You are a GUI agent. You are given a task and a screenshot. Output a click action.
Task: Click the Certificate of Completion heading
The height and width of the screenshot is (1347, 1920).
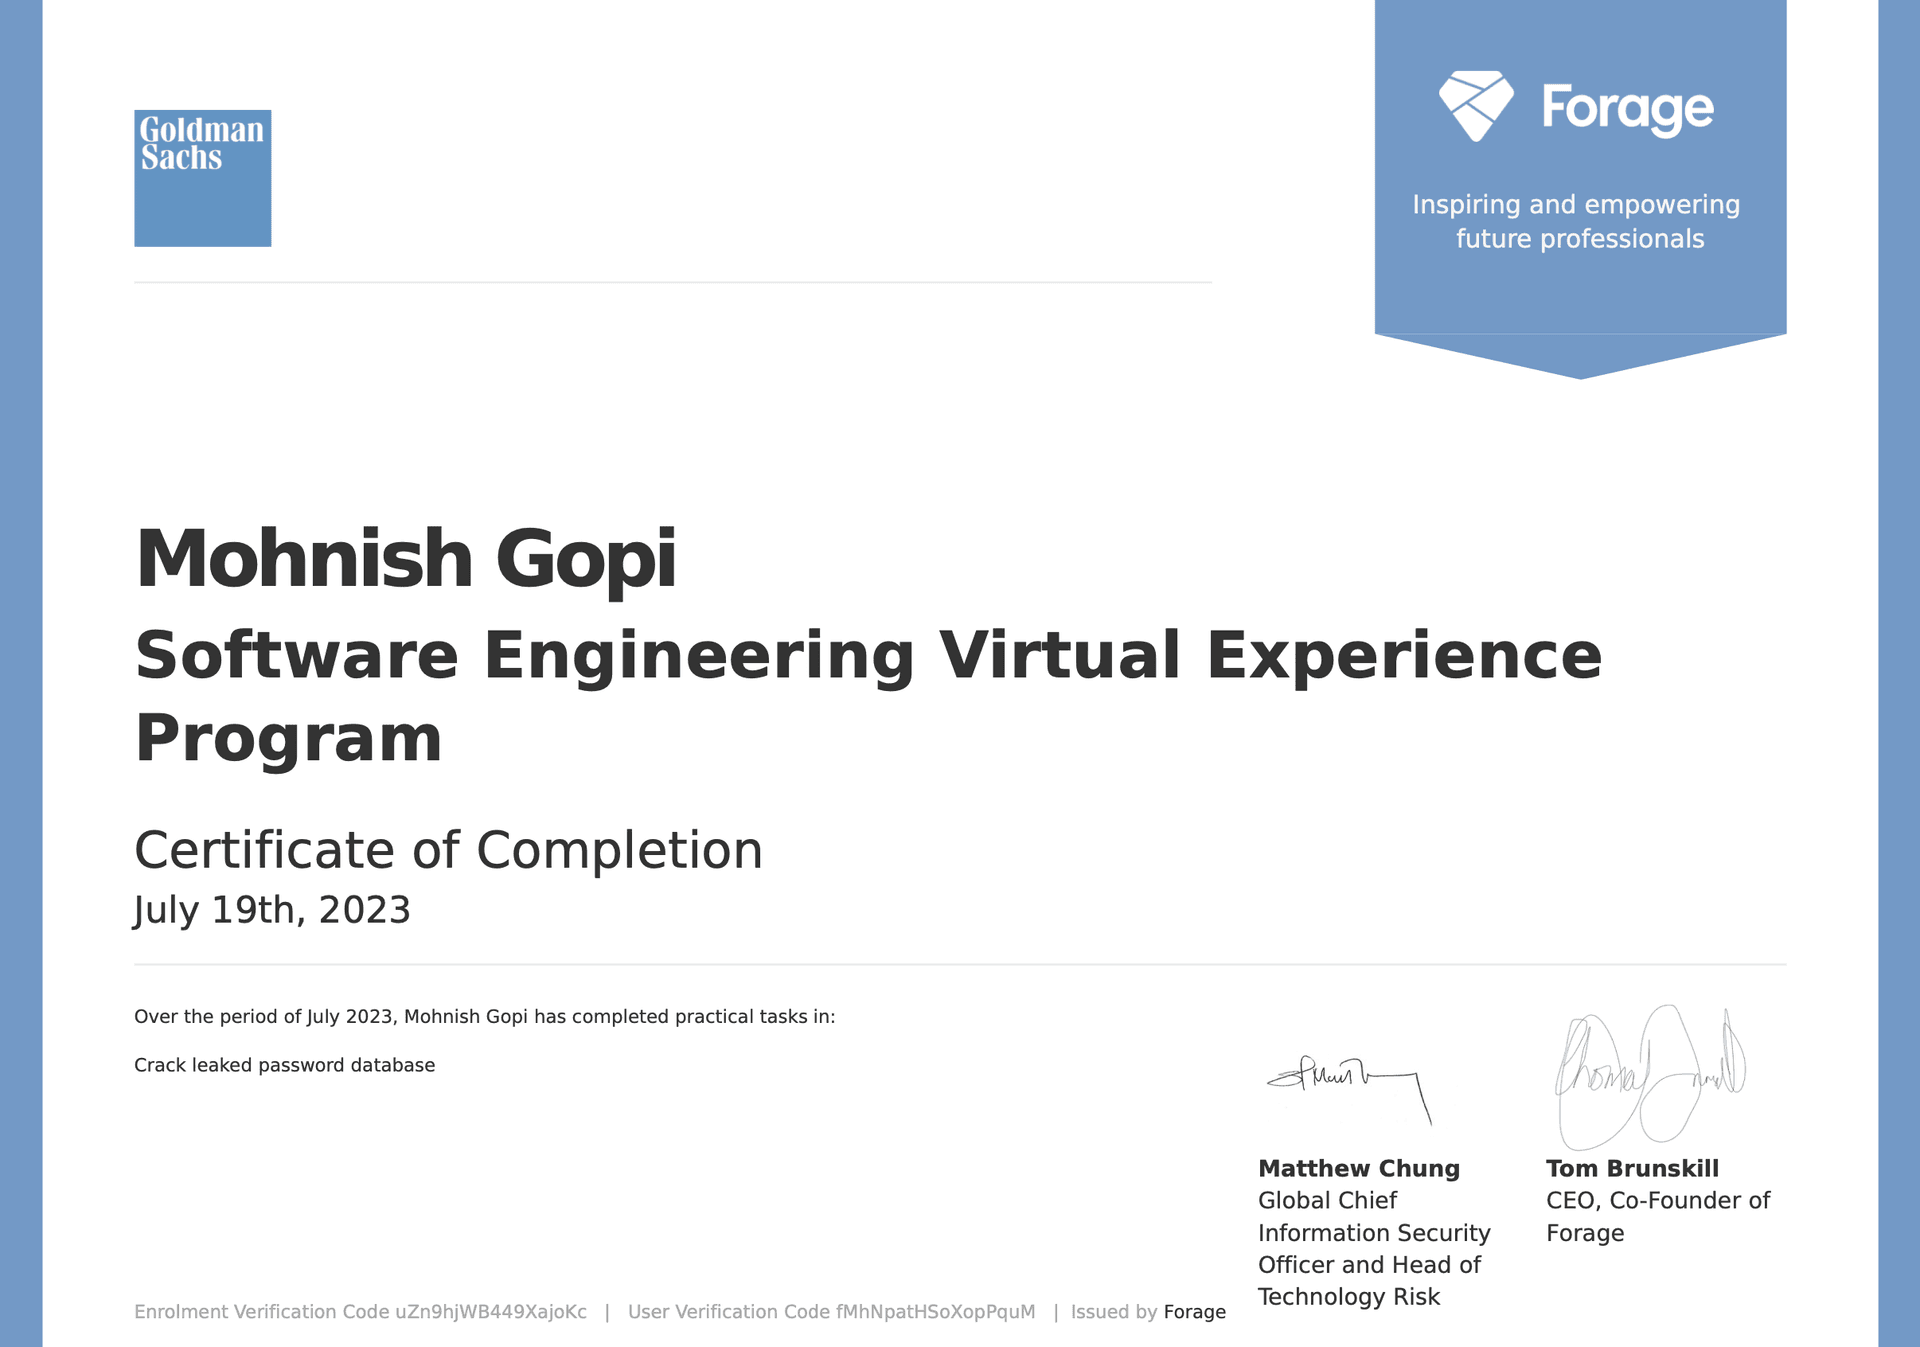pos(448,851)
